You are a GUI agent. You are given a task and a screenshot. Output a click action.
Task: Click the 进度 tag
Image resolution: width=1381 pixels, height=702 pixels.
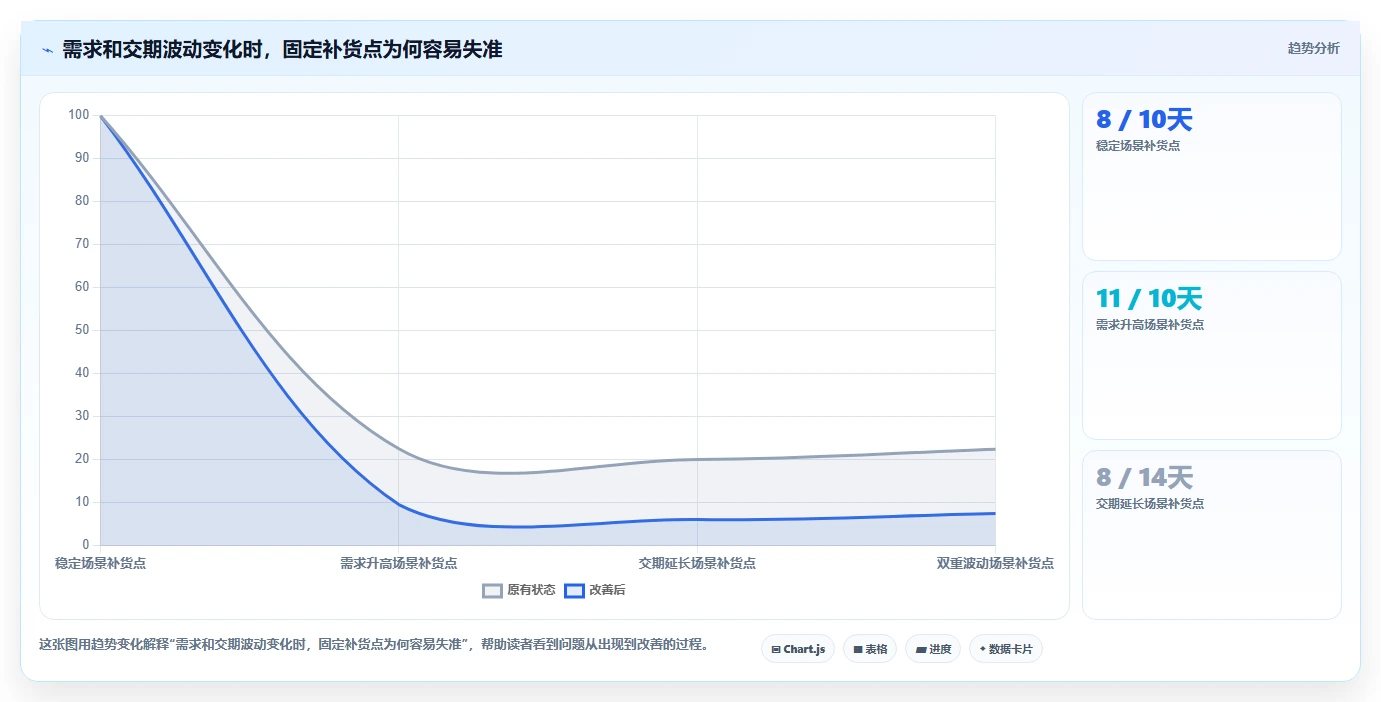pos(933,649)
